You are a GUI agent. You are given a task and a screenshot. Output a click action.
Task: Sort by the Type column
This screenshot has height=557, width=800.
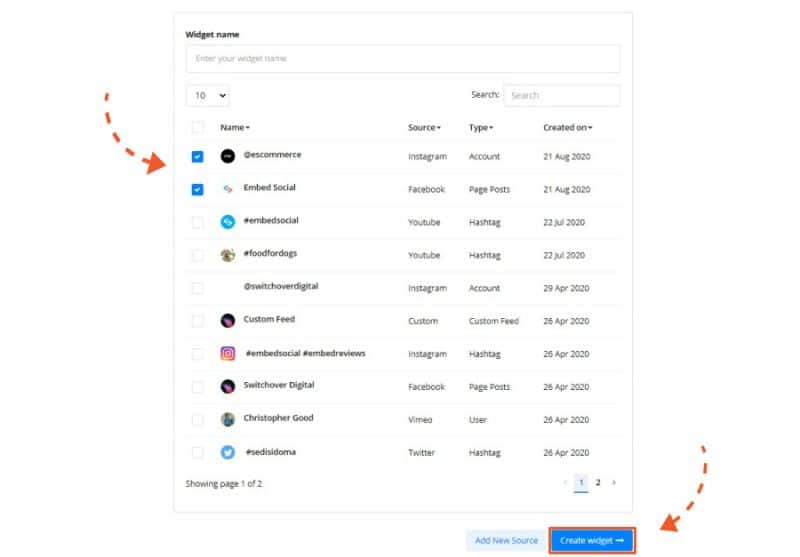[481, 128]
